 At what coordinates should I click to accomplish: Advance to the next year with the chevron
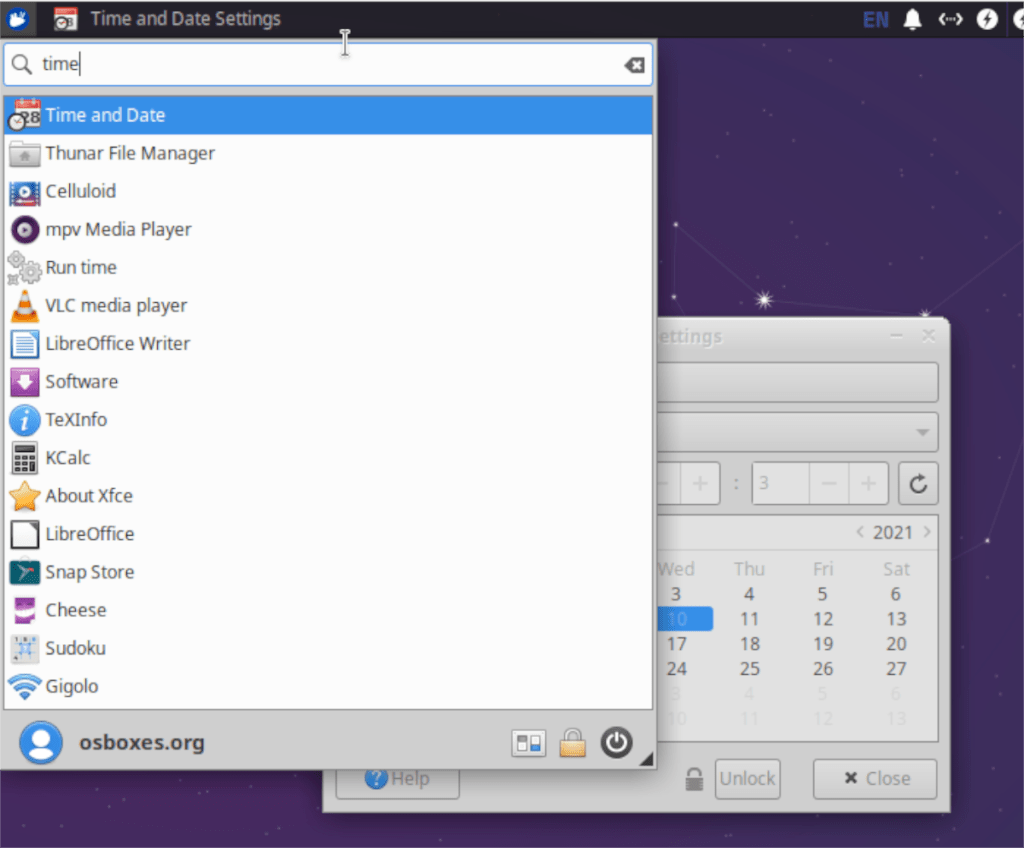(x=927, y=531)
